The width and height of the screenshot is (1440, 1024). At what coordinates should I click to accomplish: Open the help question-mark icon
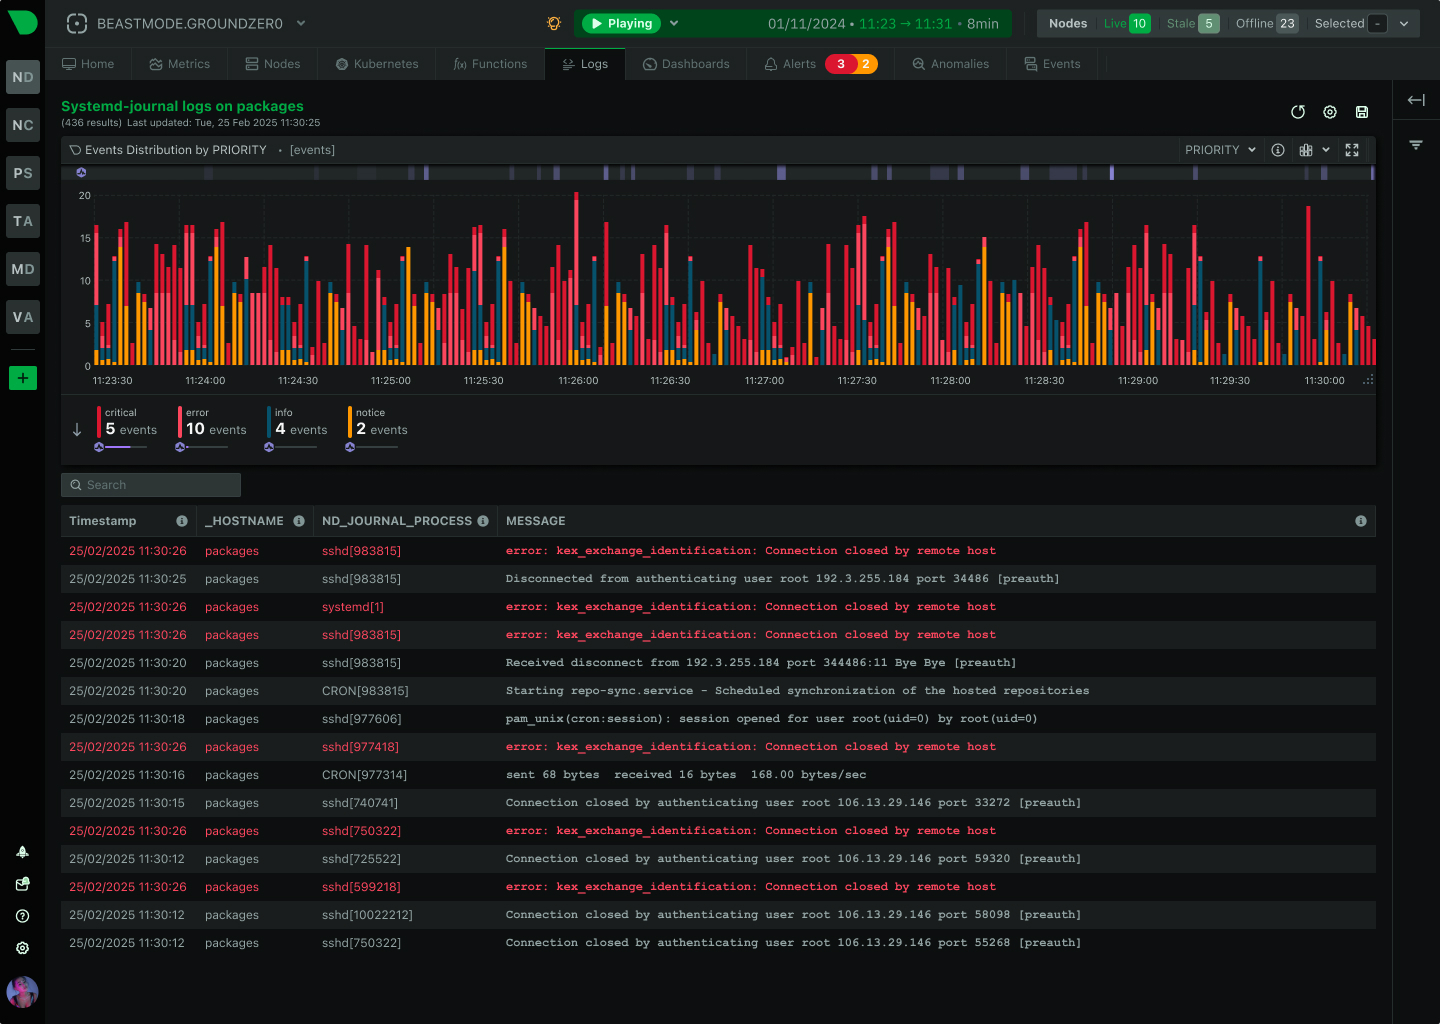[22, 916]
